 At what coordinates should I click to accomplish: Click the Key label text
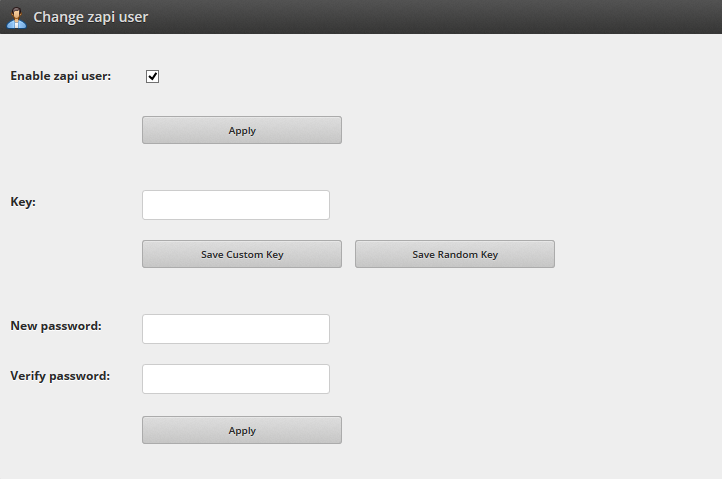23,202
